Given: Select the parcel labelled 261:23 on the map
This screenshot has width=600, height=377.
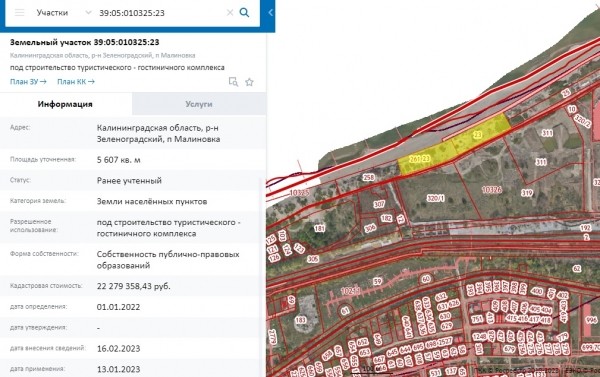Looking at the screenshot, I should 419,159.
